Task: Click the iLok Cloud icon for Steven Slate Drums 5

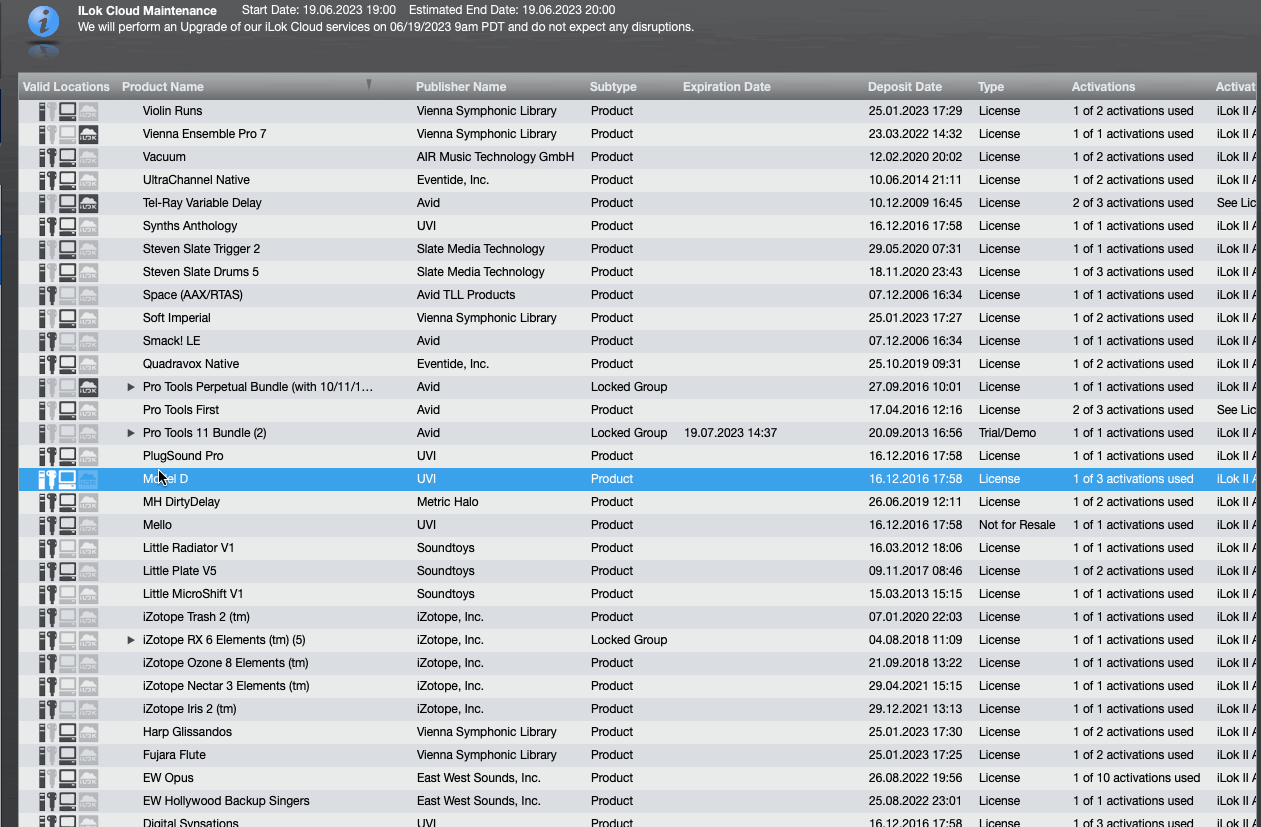Action: [x=89, y=272]
